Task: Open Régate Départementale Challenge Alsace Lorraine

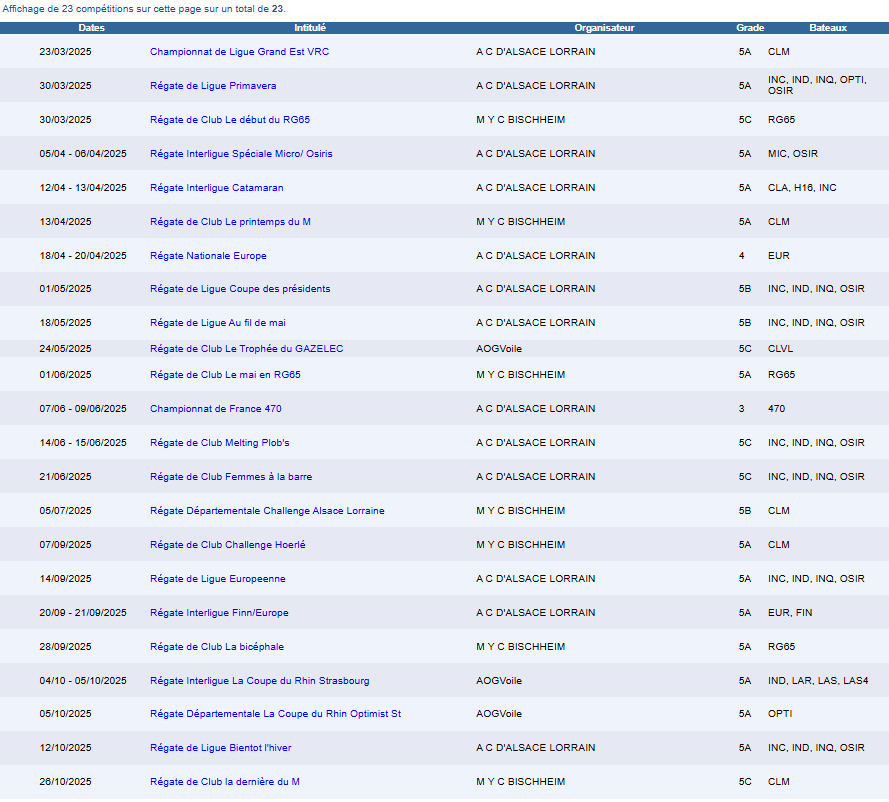Action: (x=267, y=511)
